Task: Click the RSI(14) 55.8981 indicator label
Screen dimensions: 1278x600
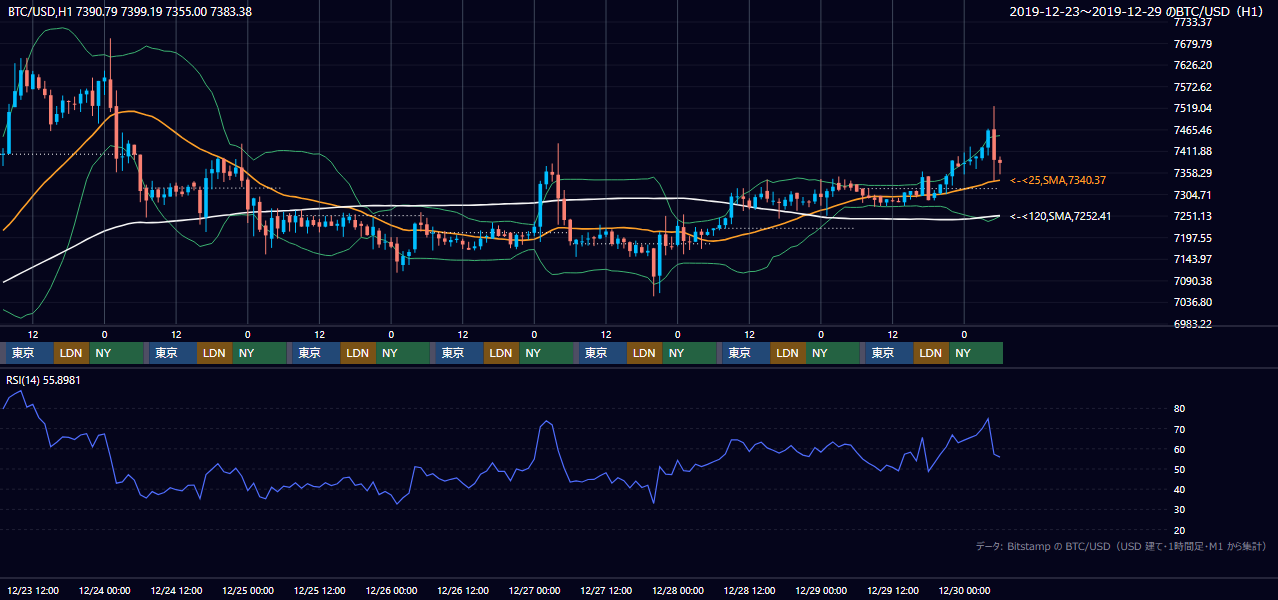Action: click(44, 380)
